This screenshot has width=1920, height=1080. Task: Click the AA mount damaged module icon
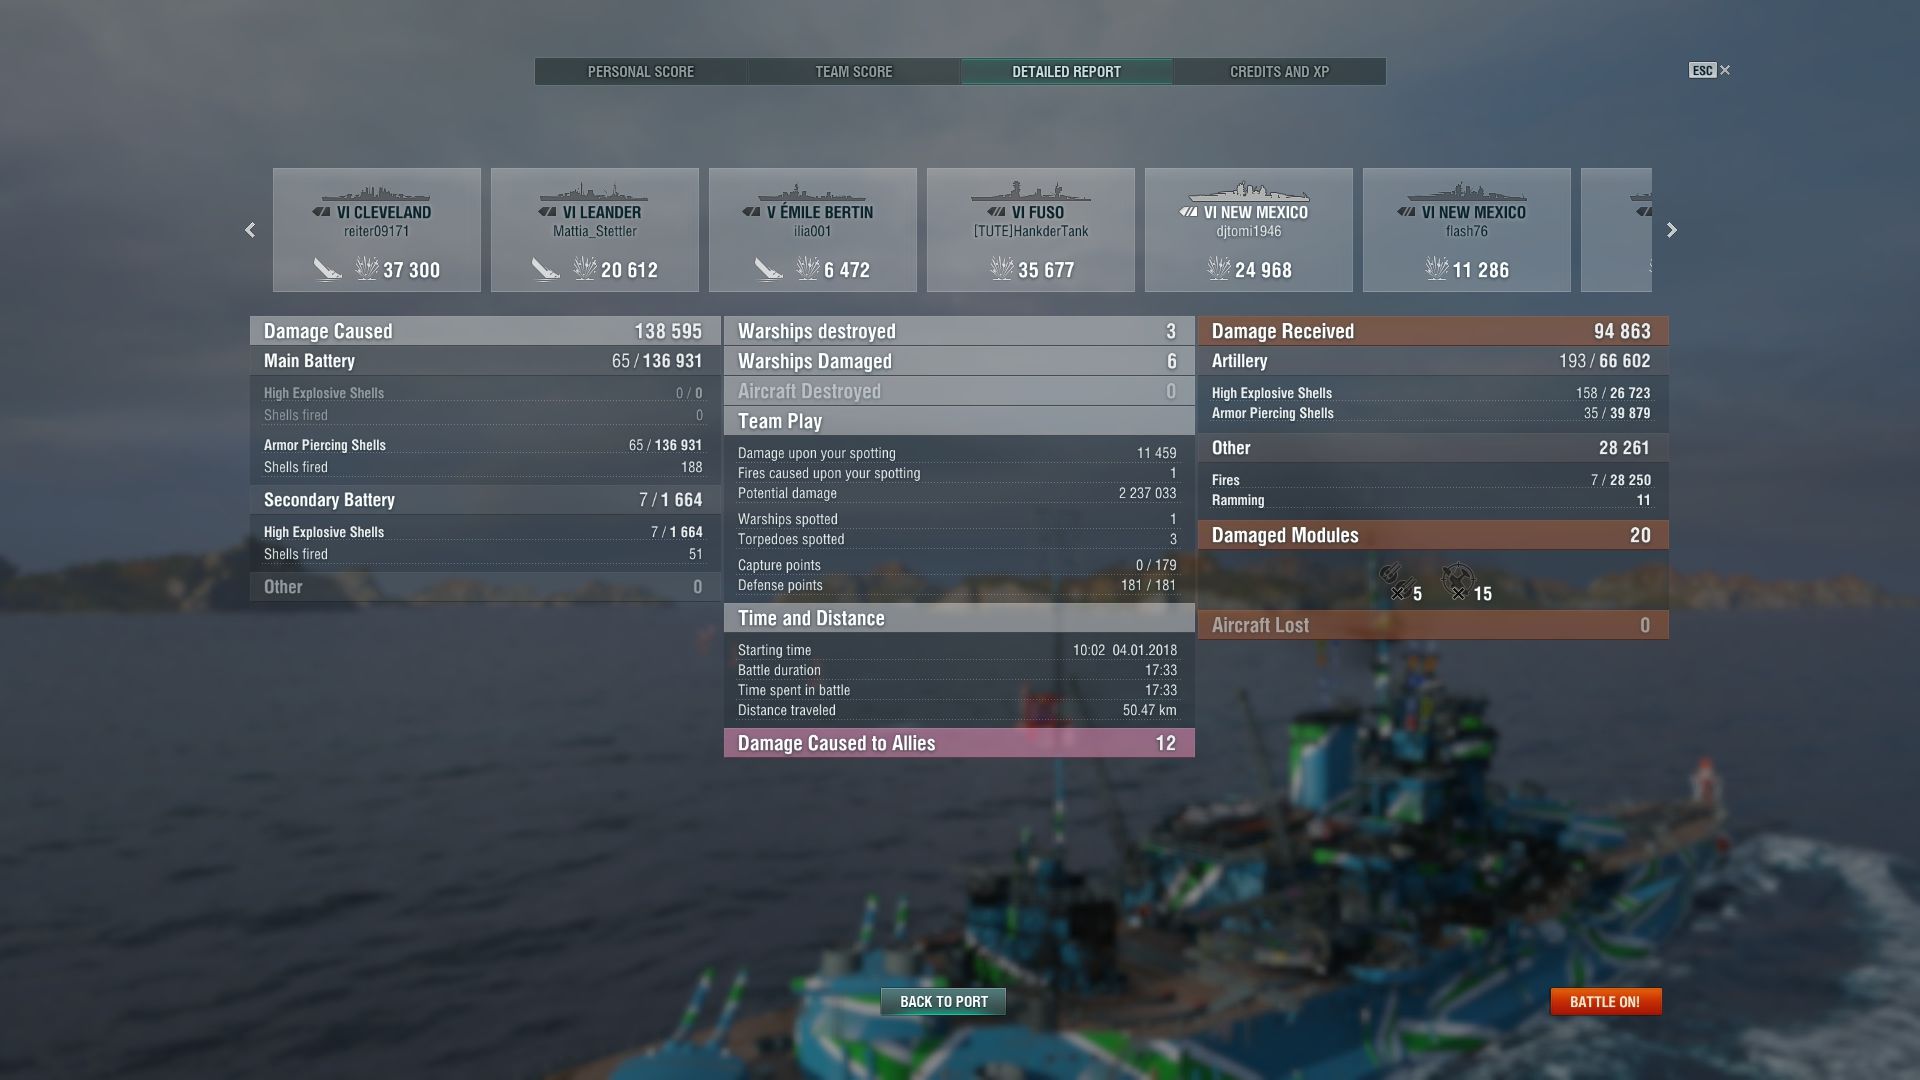(x=1458, y=580)
